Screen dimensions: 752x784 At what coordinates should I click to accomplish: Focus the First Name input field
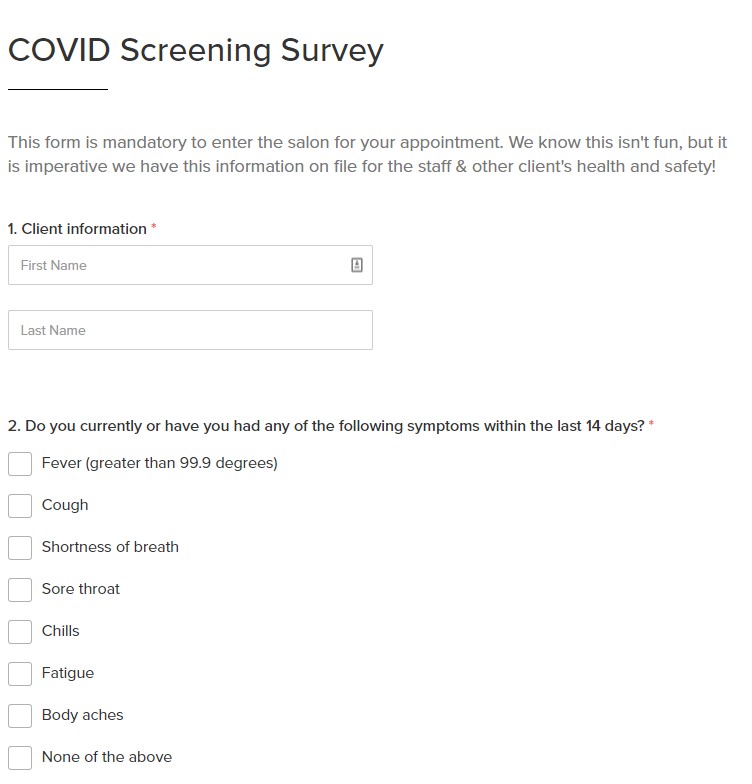pyautogui.click(x=190, y=265)
